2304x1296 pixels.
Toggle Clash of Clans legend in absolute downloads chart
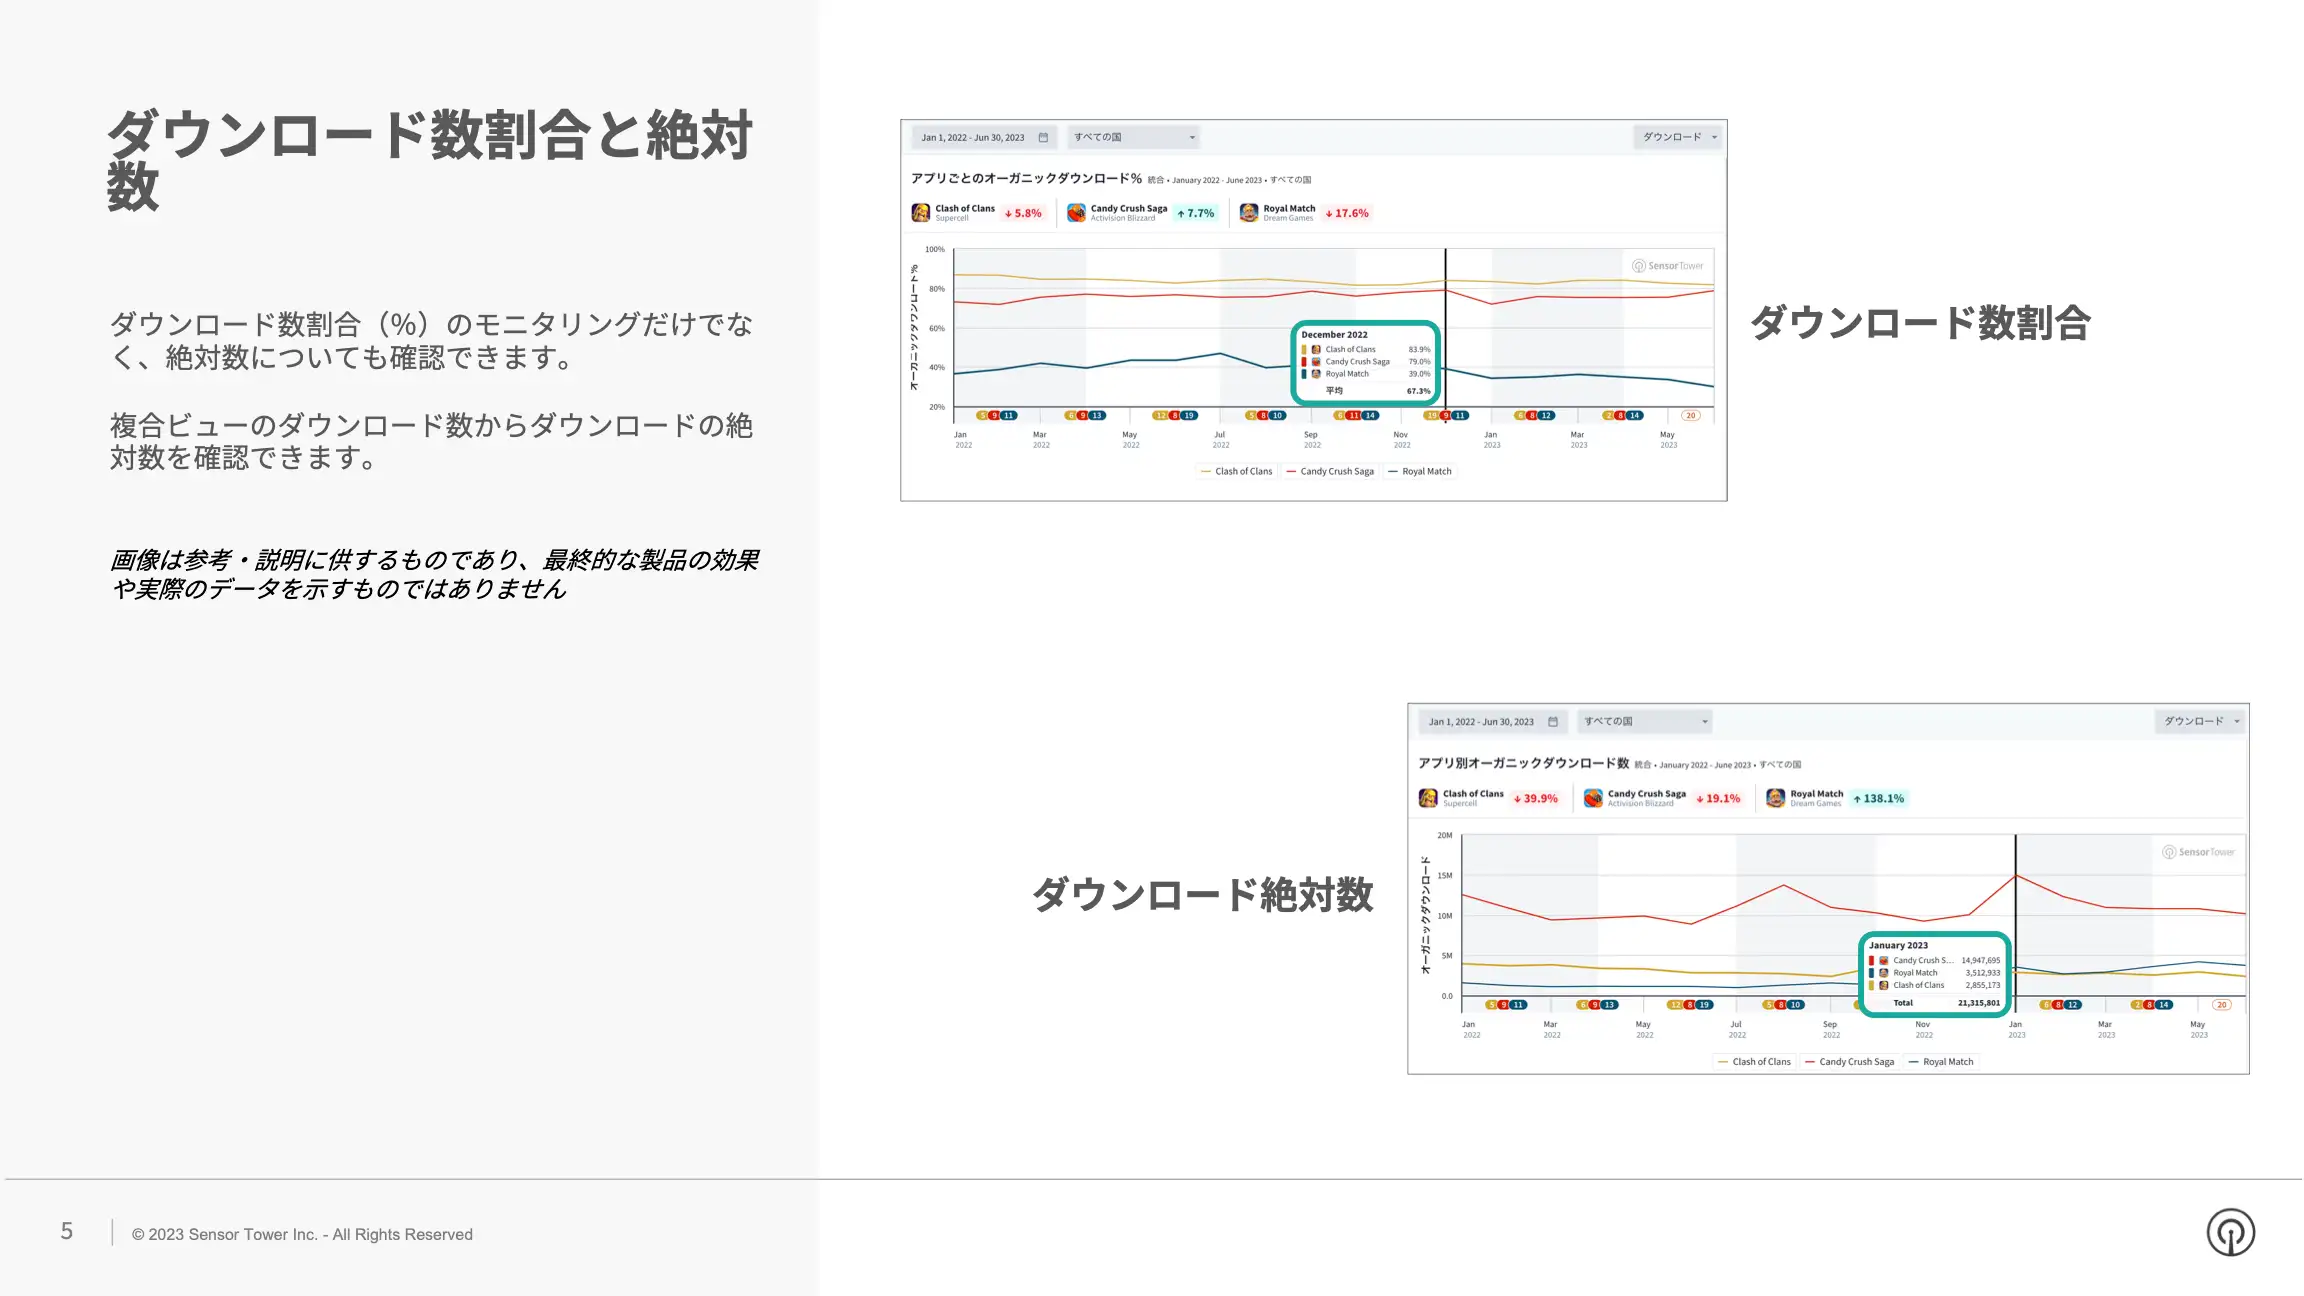point(1754,1062)
